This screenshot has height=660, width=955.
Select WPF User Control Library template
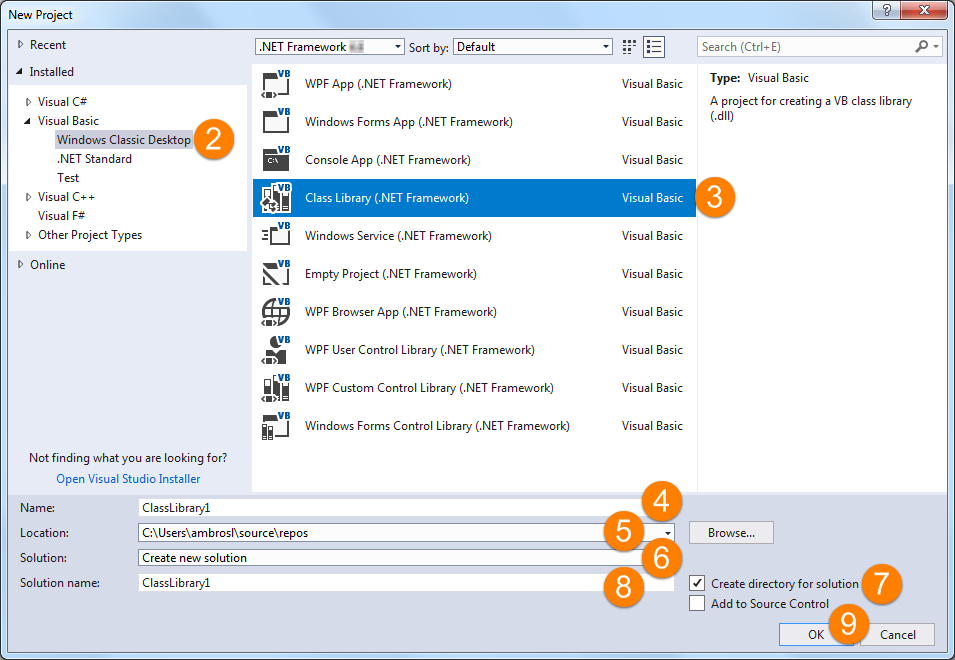[x=474, y=349]
